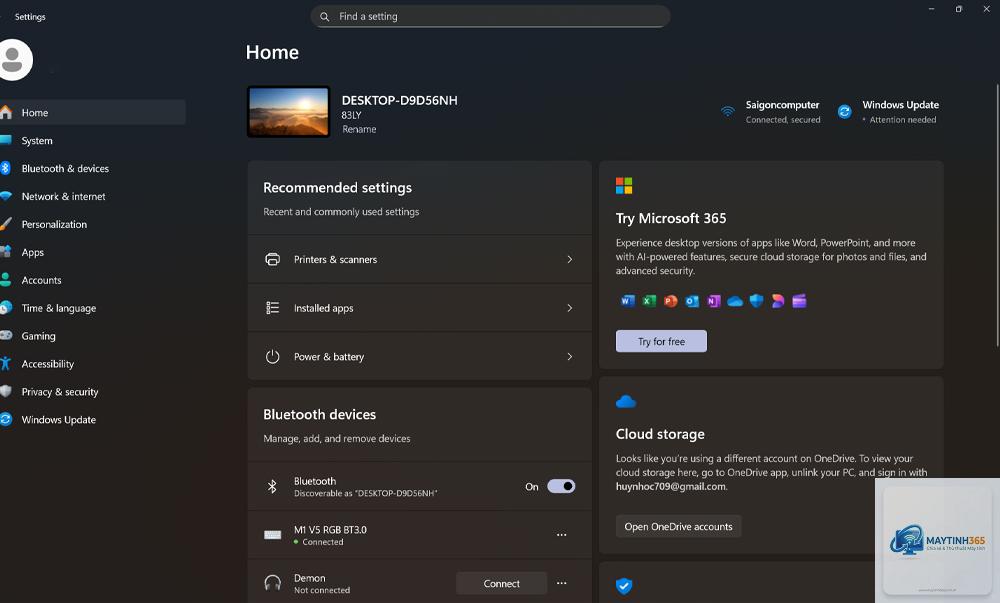Click Rename under the PC name
Image resolution: width=1000 pixels, height=603 pixels.
coord(359,129)
